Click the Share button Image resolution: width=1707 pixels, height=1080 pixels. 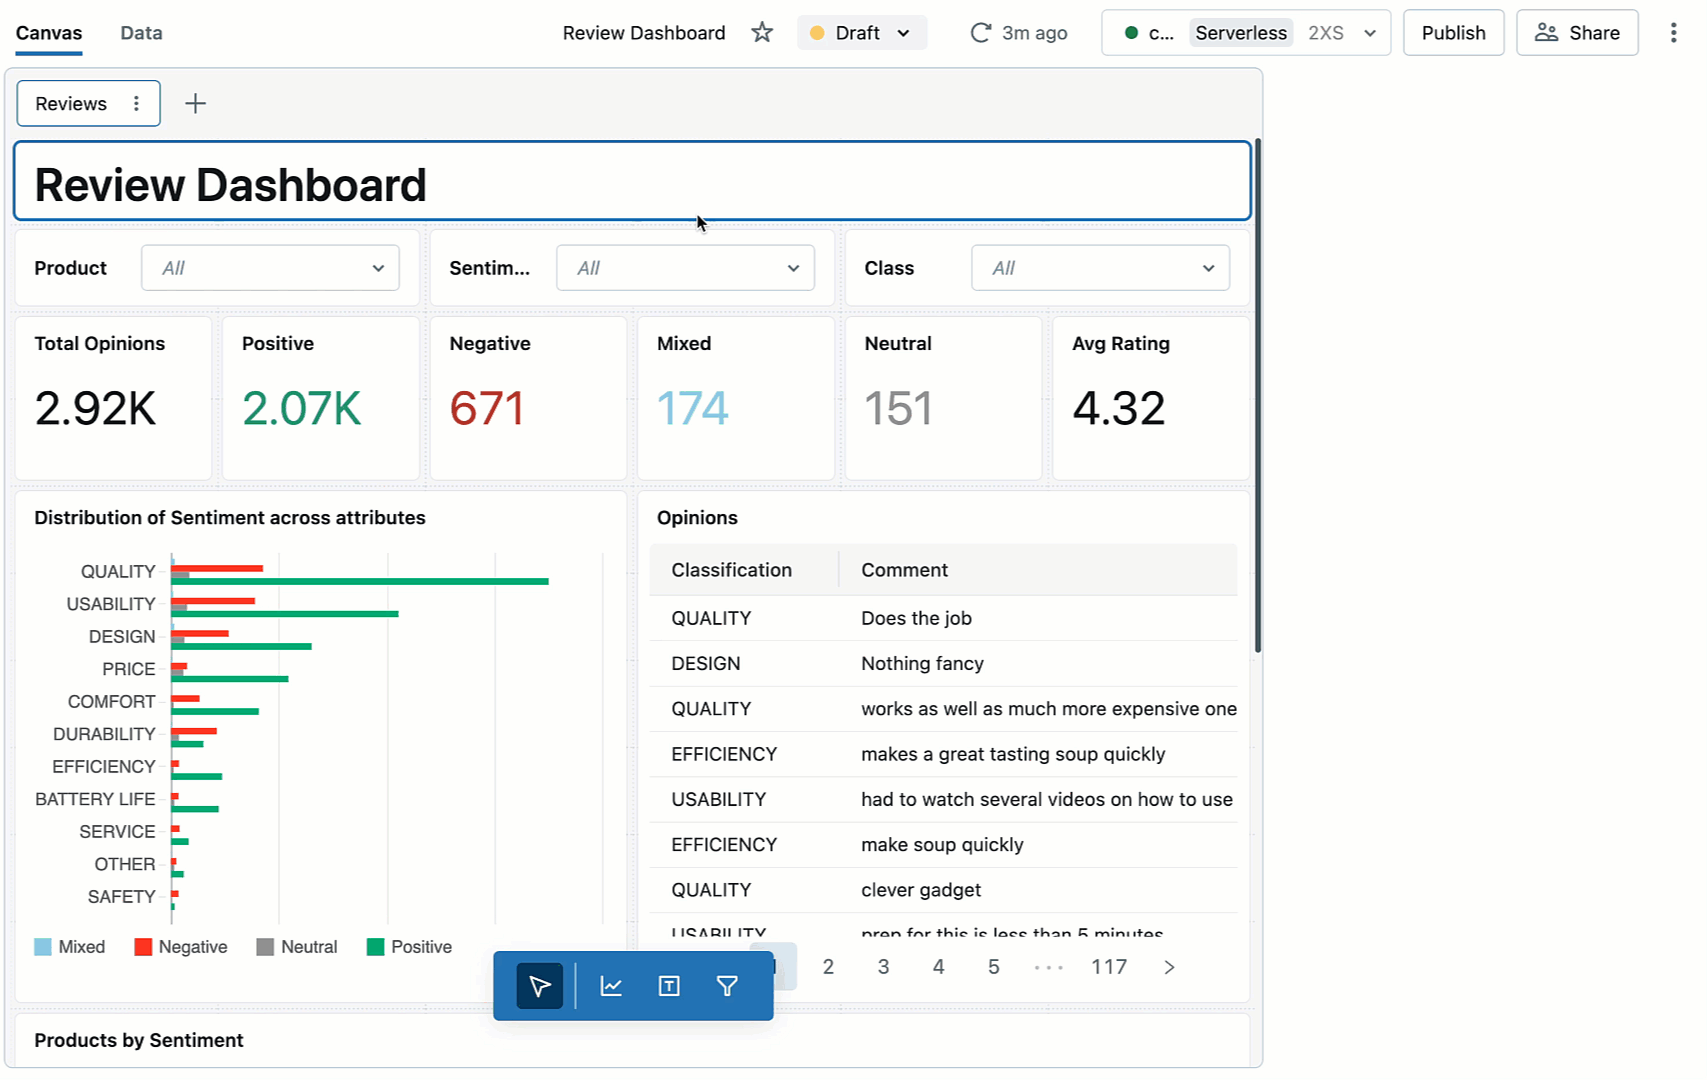pyautogui.click(x=1577, y=33)
